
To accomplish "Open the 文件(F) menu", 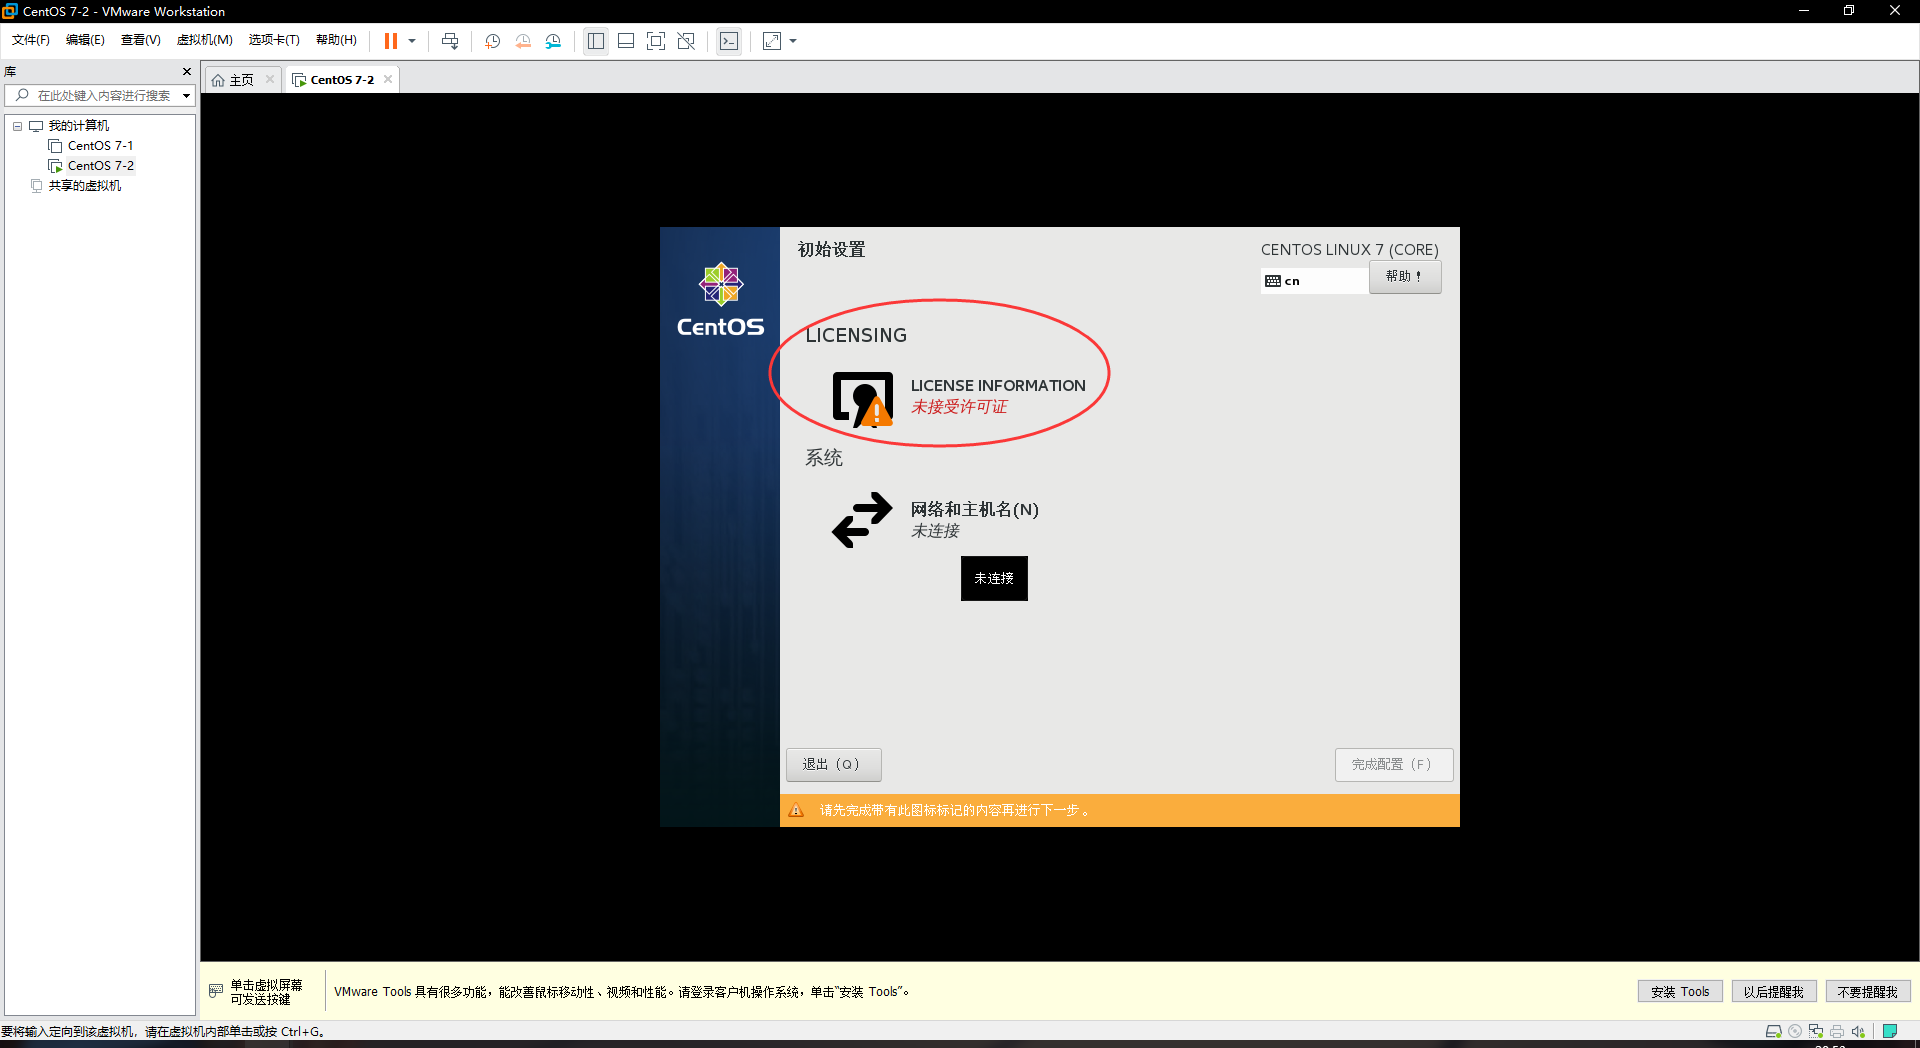I will coord(31,40).
